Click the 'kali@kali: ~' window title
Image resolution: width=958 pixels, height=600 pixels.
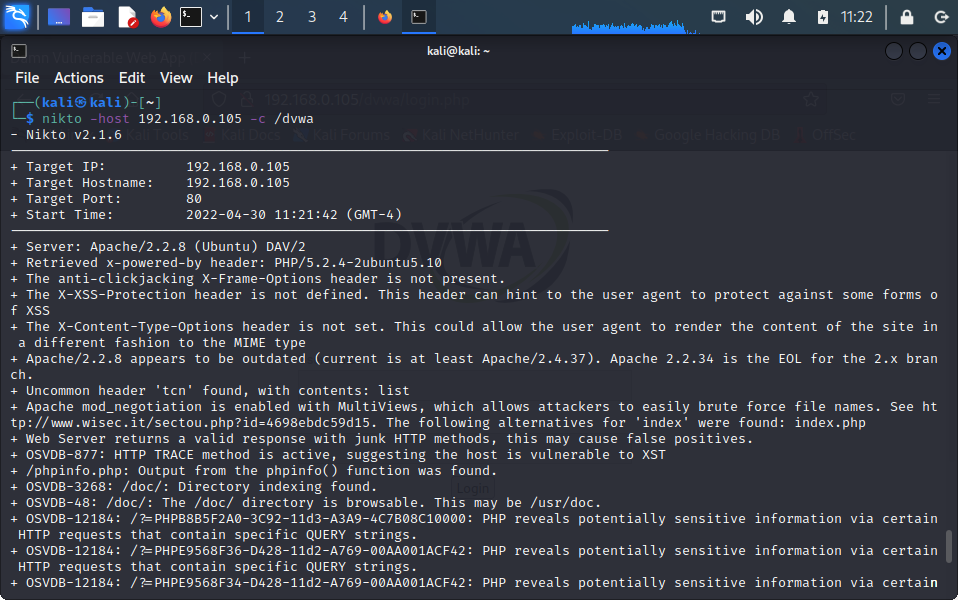pyautogui.click(x=458, y=51)
